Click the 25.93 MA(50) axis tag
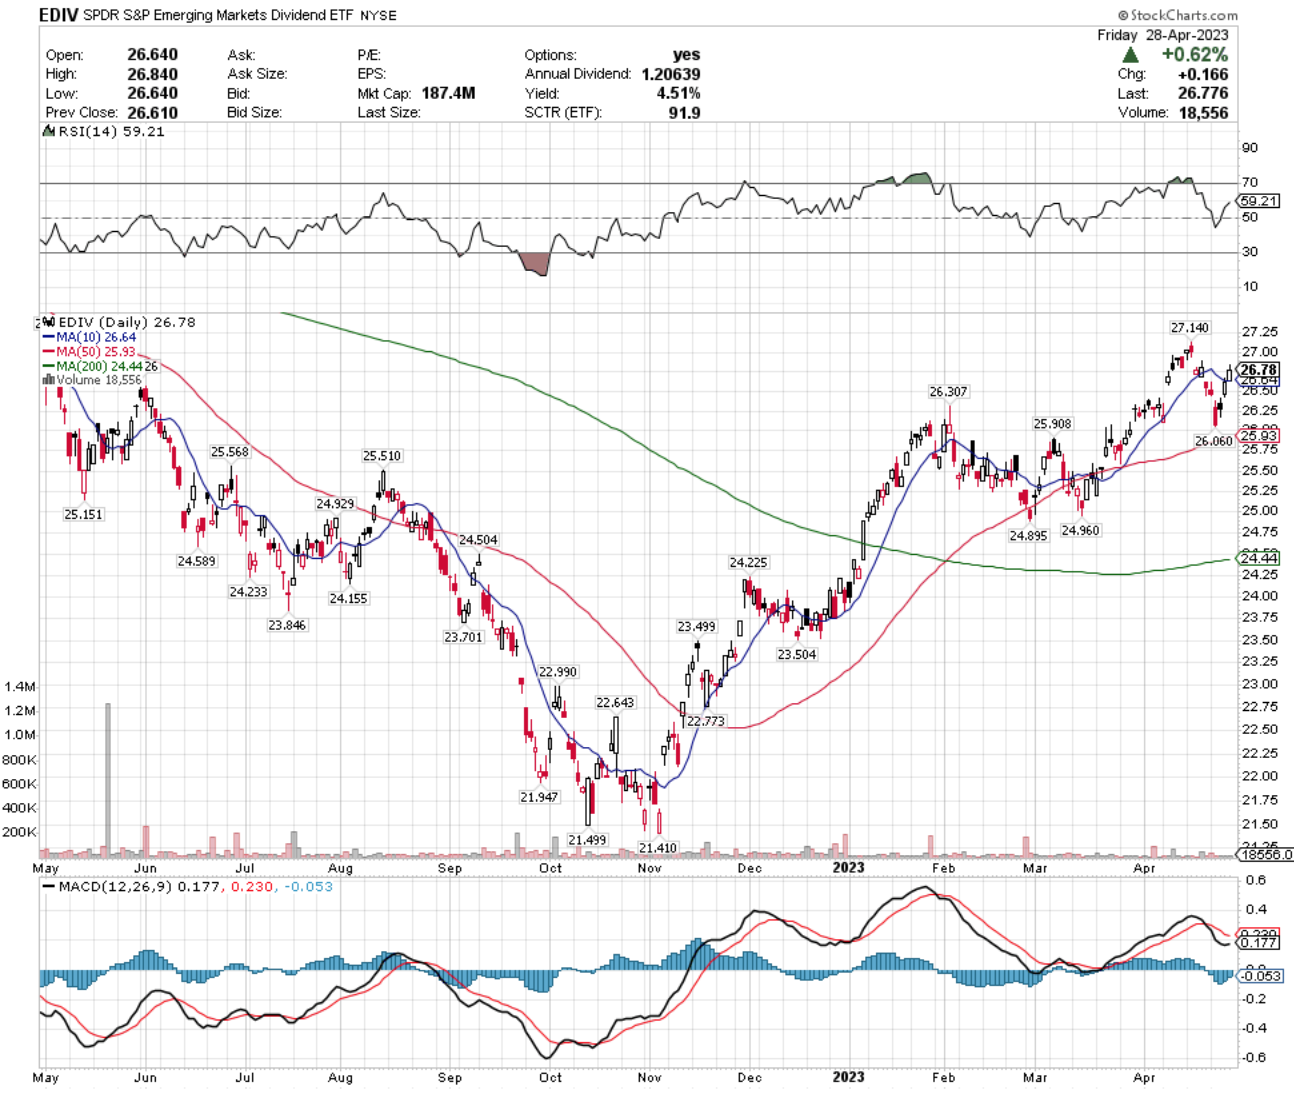Viewport: 1294px width, 1094px height. [1258, 436]
